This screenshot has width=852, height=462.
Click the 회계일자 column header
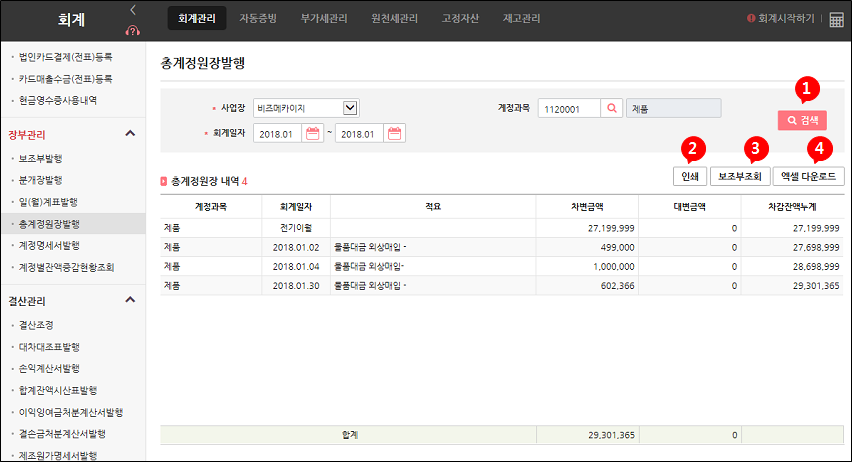point(296,207)
